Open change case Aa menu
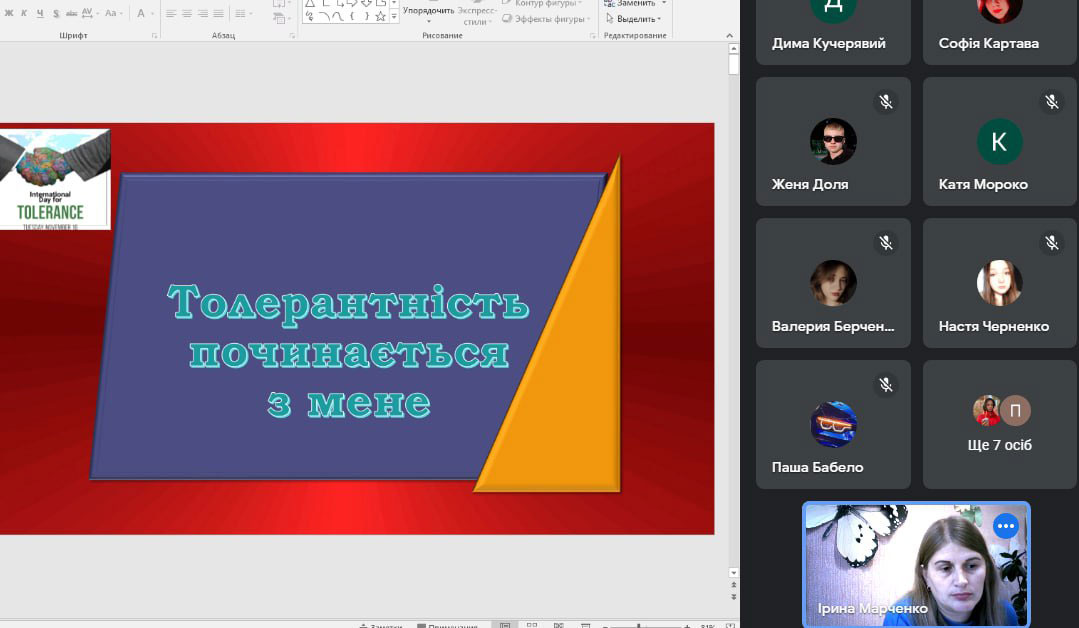 click(114, 13)
